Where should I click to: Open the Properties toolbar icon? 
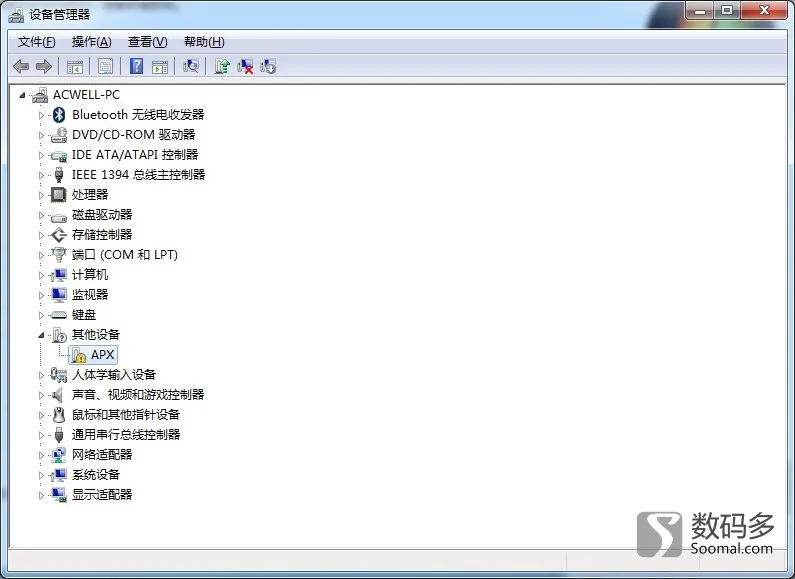point(105,66)
